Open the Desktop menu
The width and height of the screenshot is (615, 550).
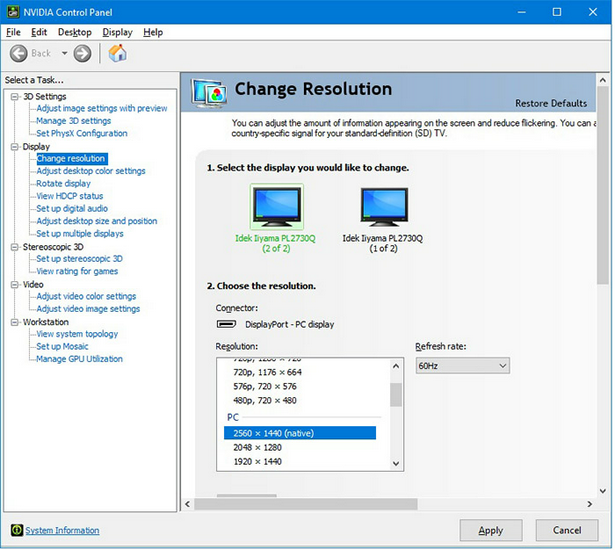[x=75, y=32]
